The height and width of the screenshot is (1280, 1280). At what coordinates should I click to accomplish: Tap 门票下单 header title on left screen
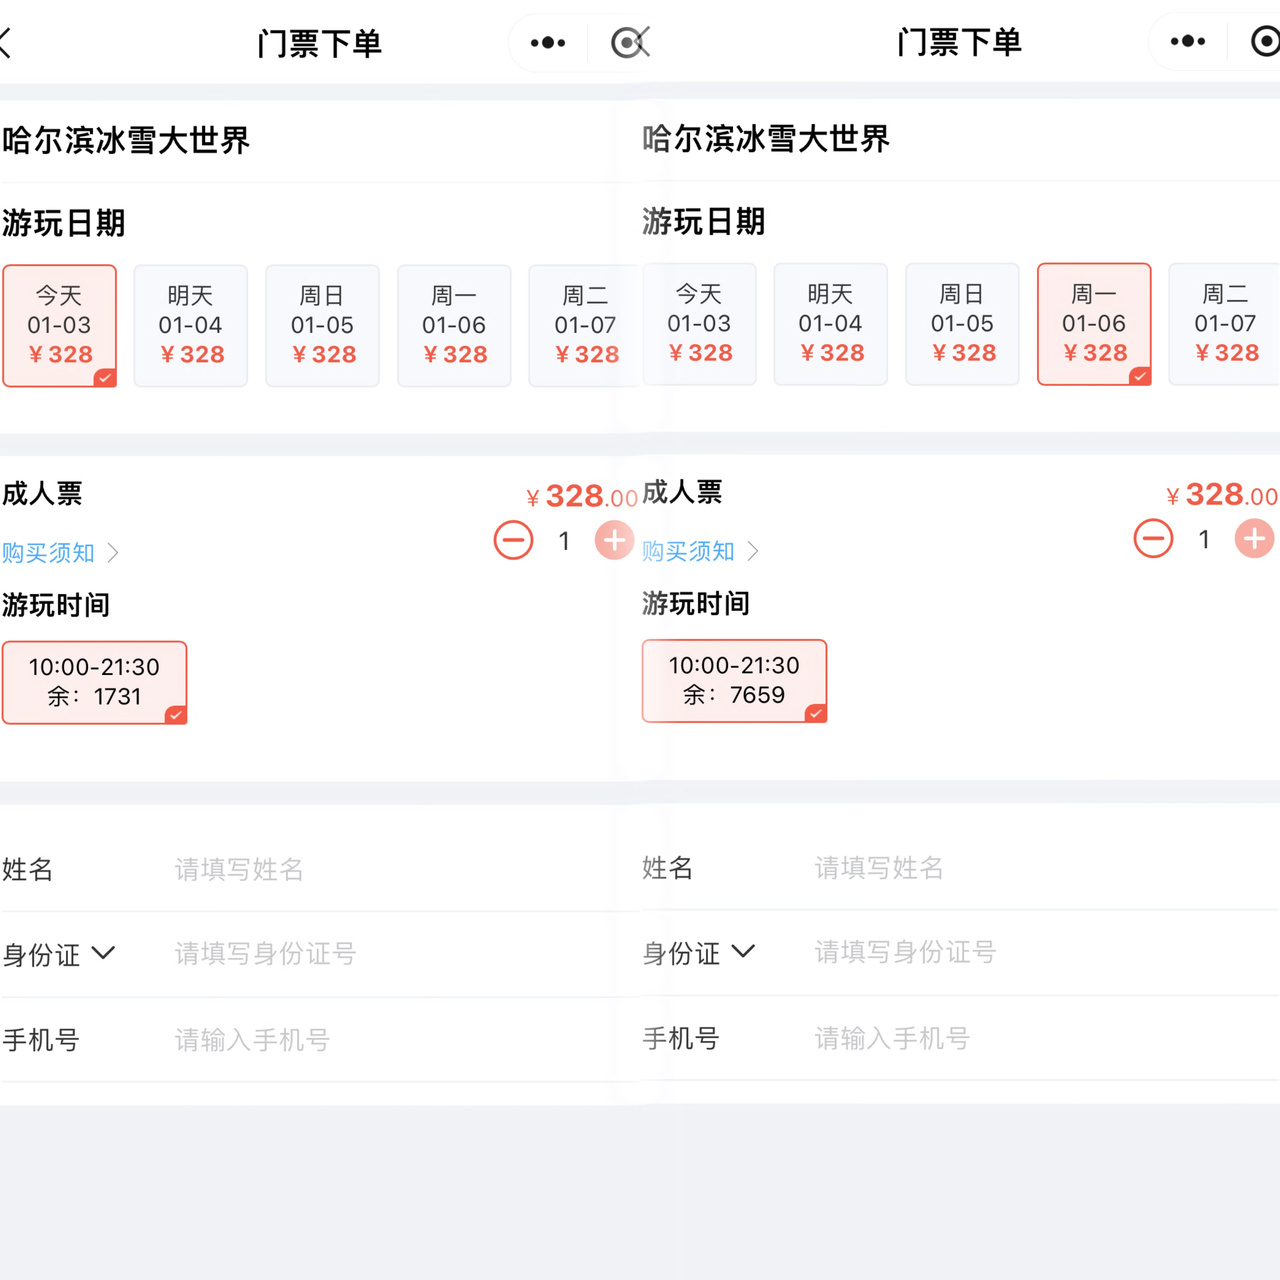click(x=320, y=43)
